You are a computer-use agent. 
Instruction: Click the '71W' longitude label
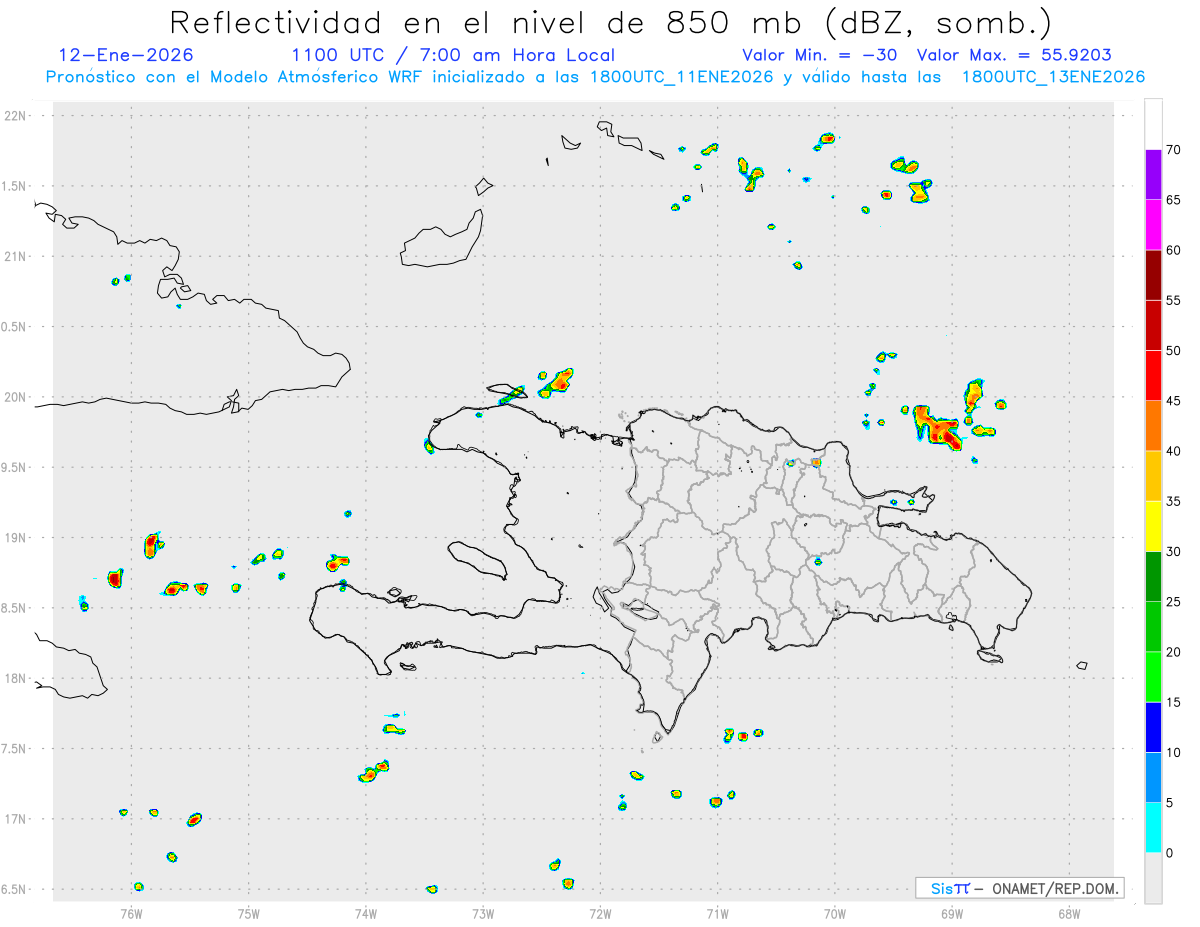717,912
